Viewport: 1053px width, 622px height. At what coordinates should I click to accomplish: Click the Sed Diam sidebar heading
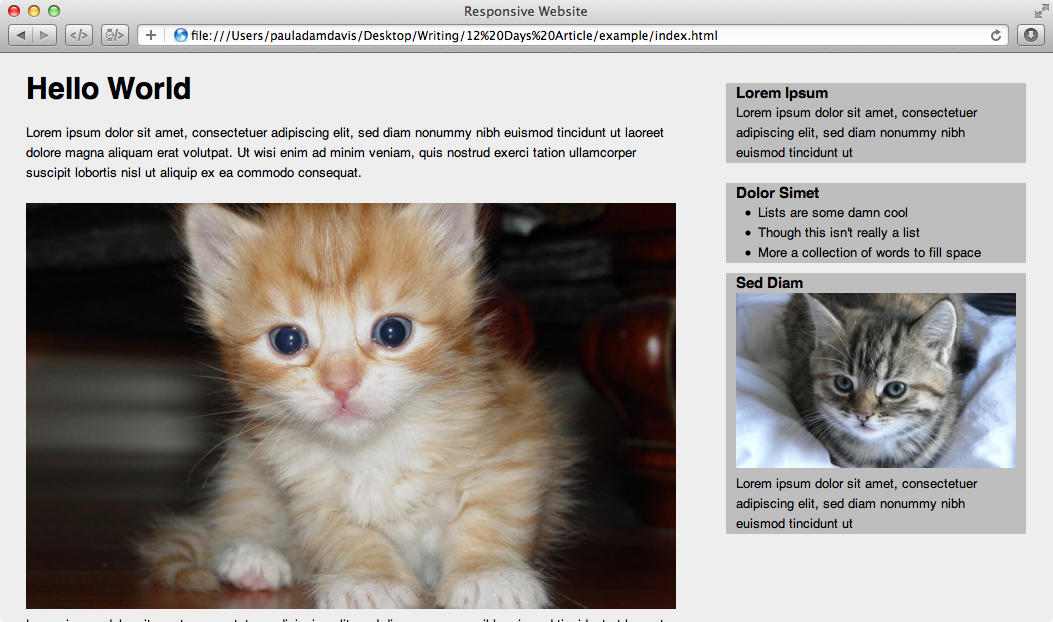point(769,283)
